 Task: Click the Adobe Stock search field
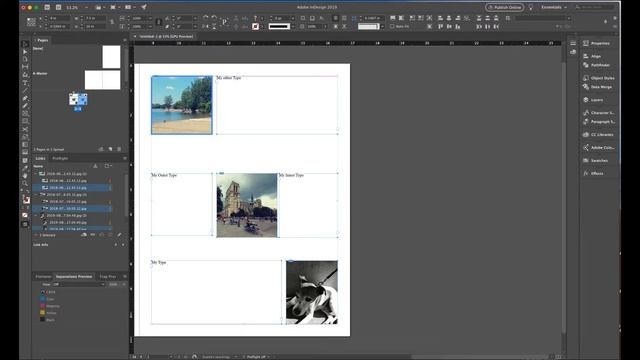click(x=594, y=7)
